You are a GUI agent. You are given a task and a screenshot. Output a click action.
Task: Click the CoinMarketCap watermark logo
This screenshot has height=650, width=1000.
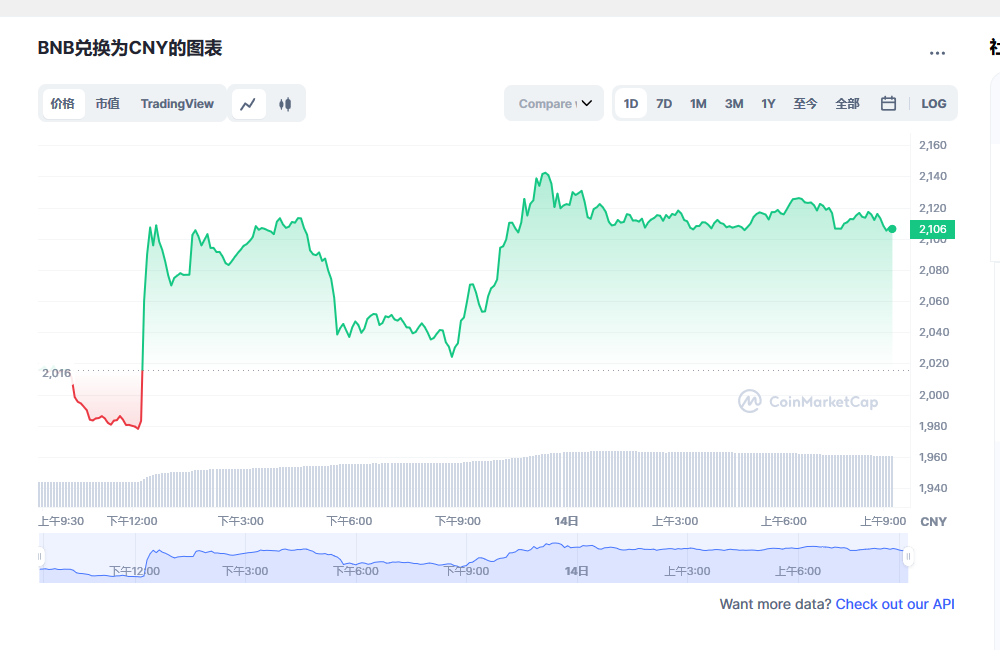coord(808,402)
